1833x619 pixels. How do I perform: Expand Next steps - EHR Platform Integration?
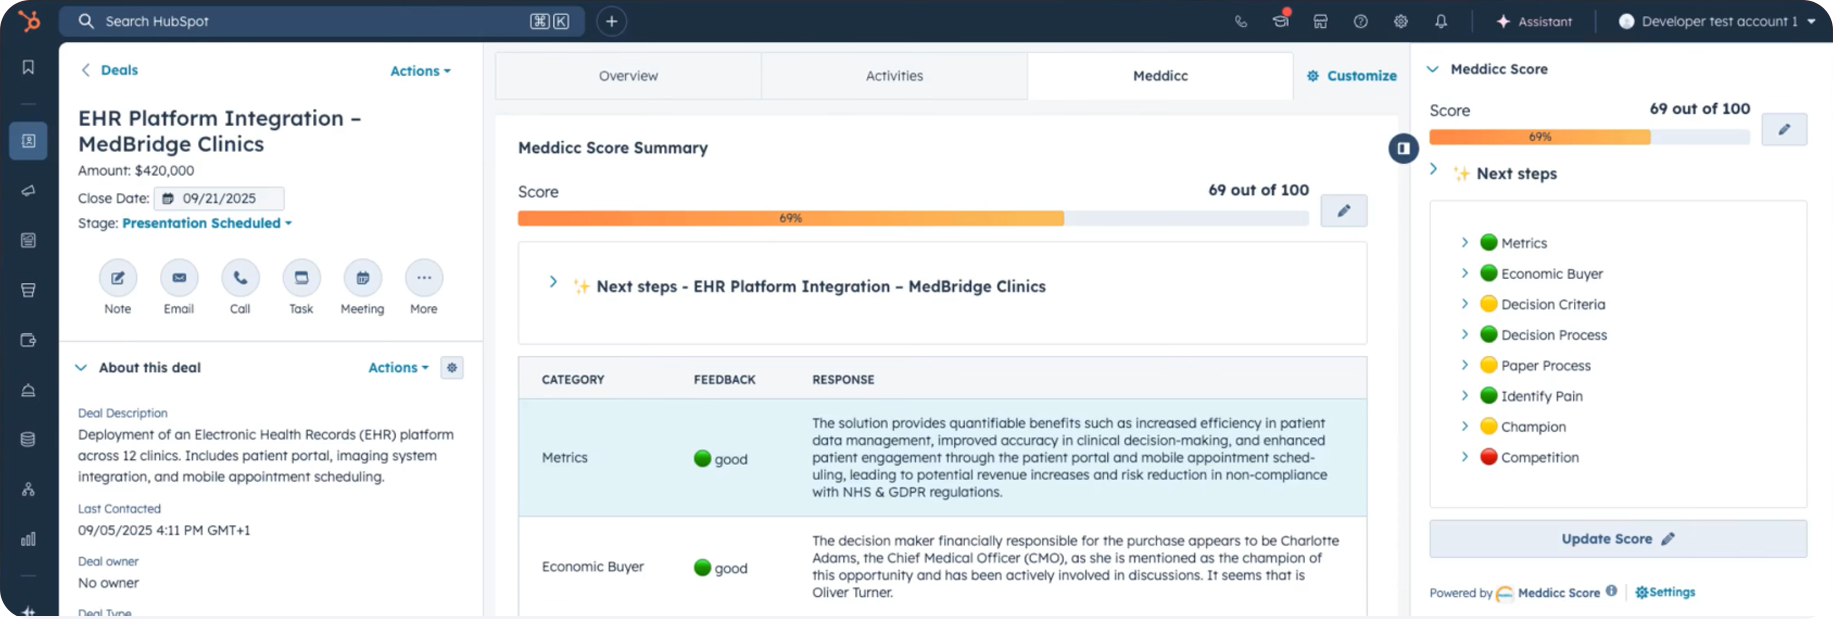click(553, 283)
